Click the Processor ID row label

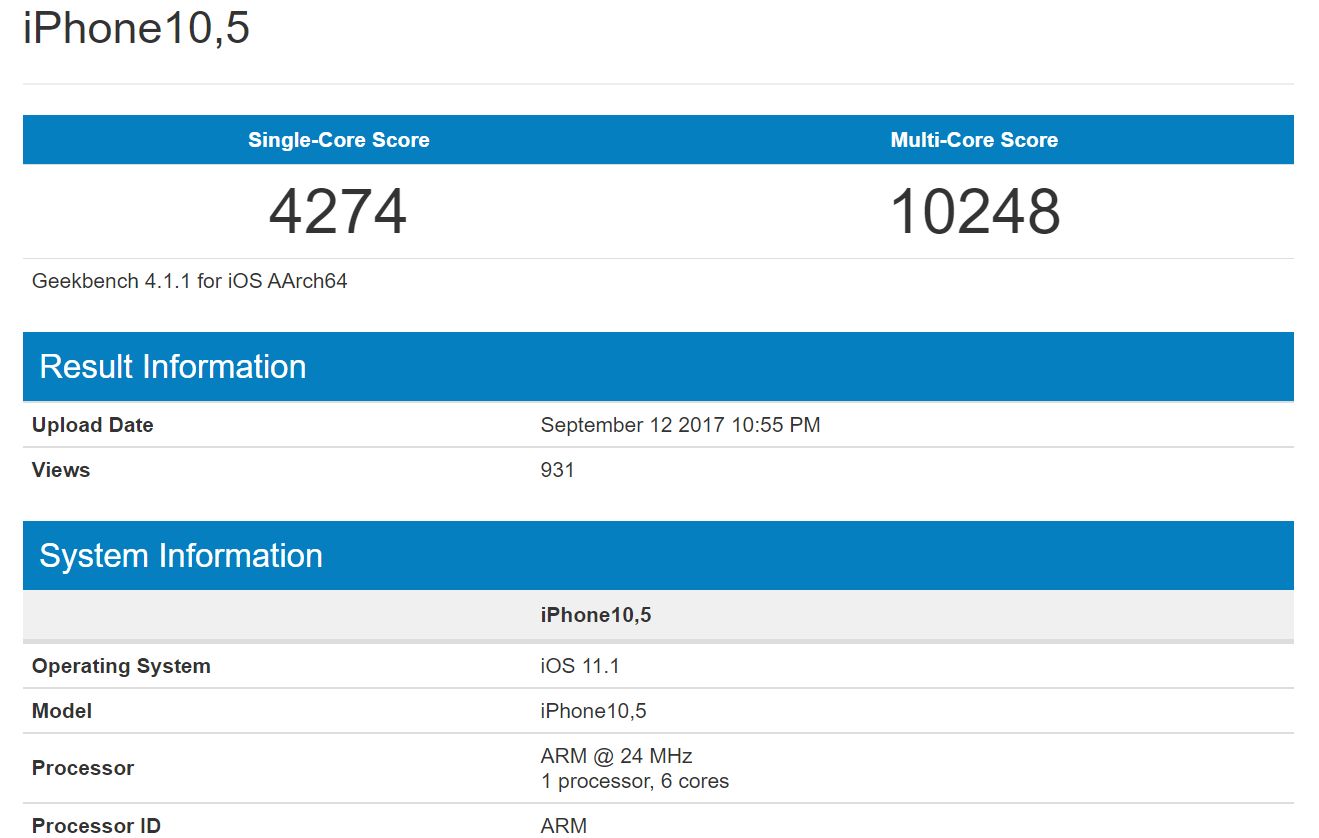(96, 826)
